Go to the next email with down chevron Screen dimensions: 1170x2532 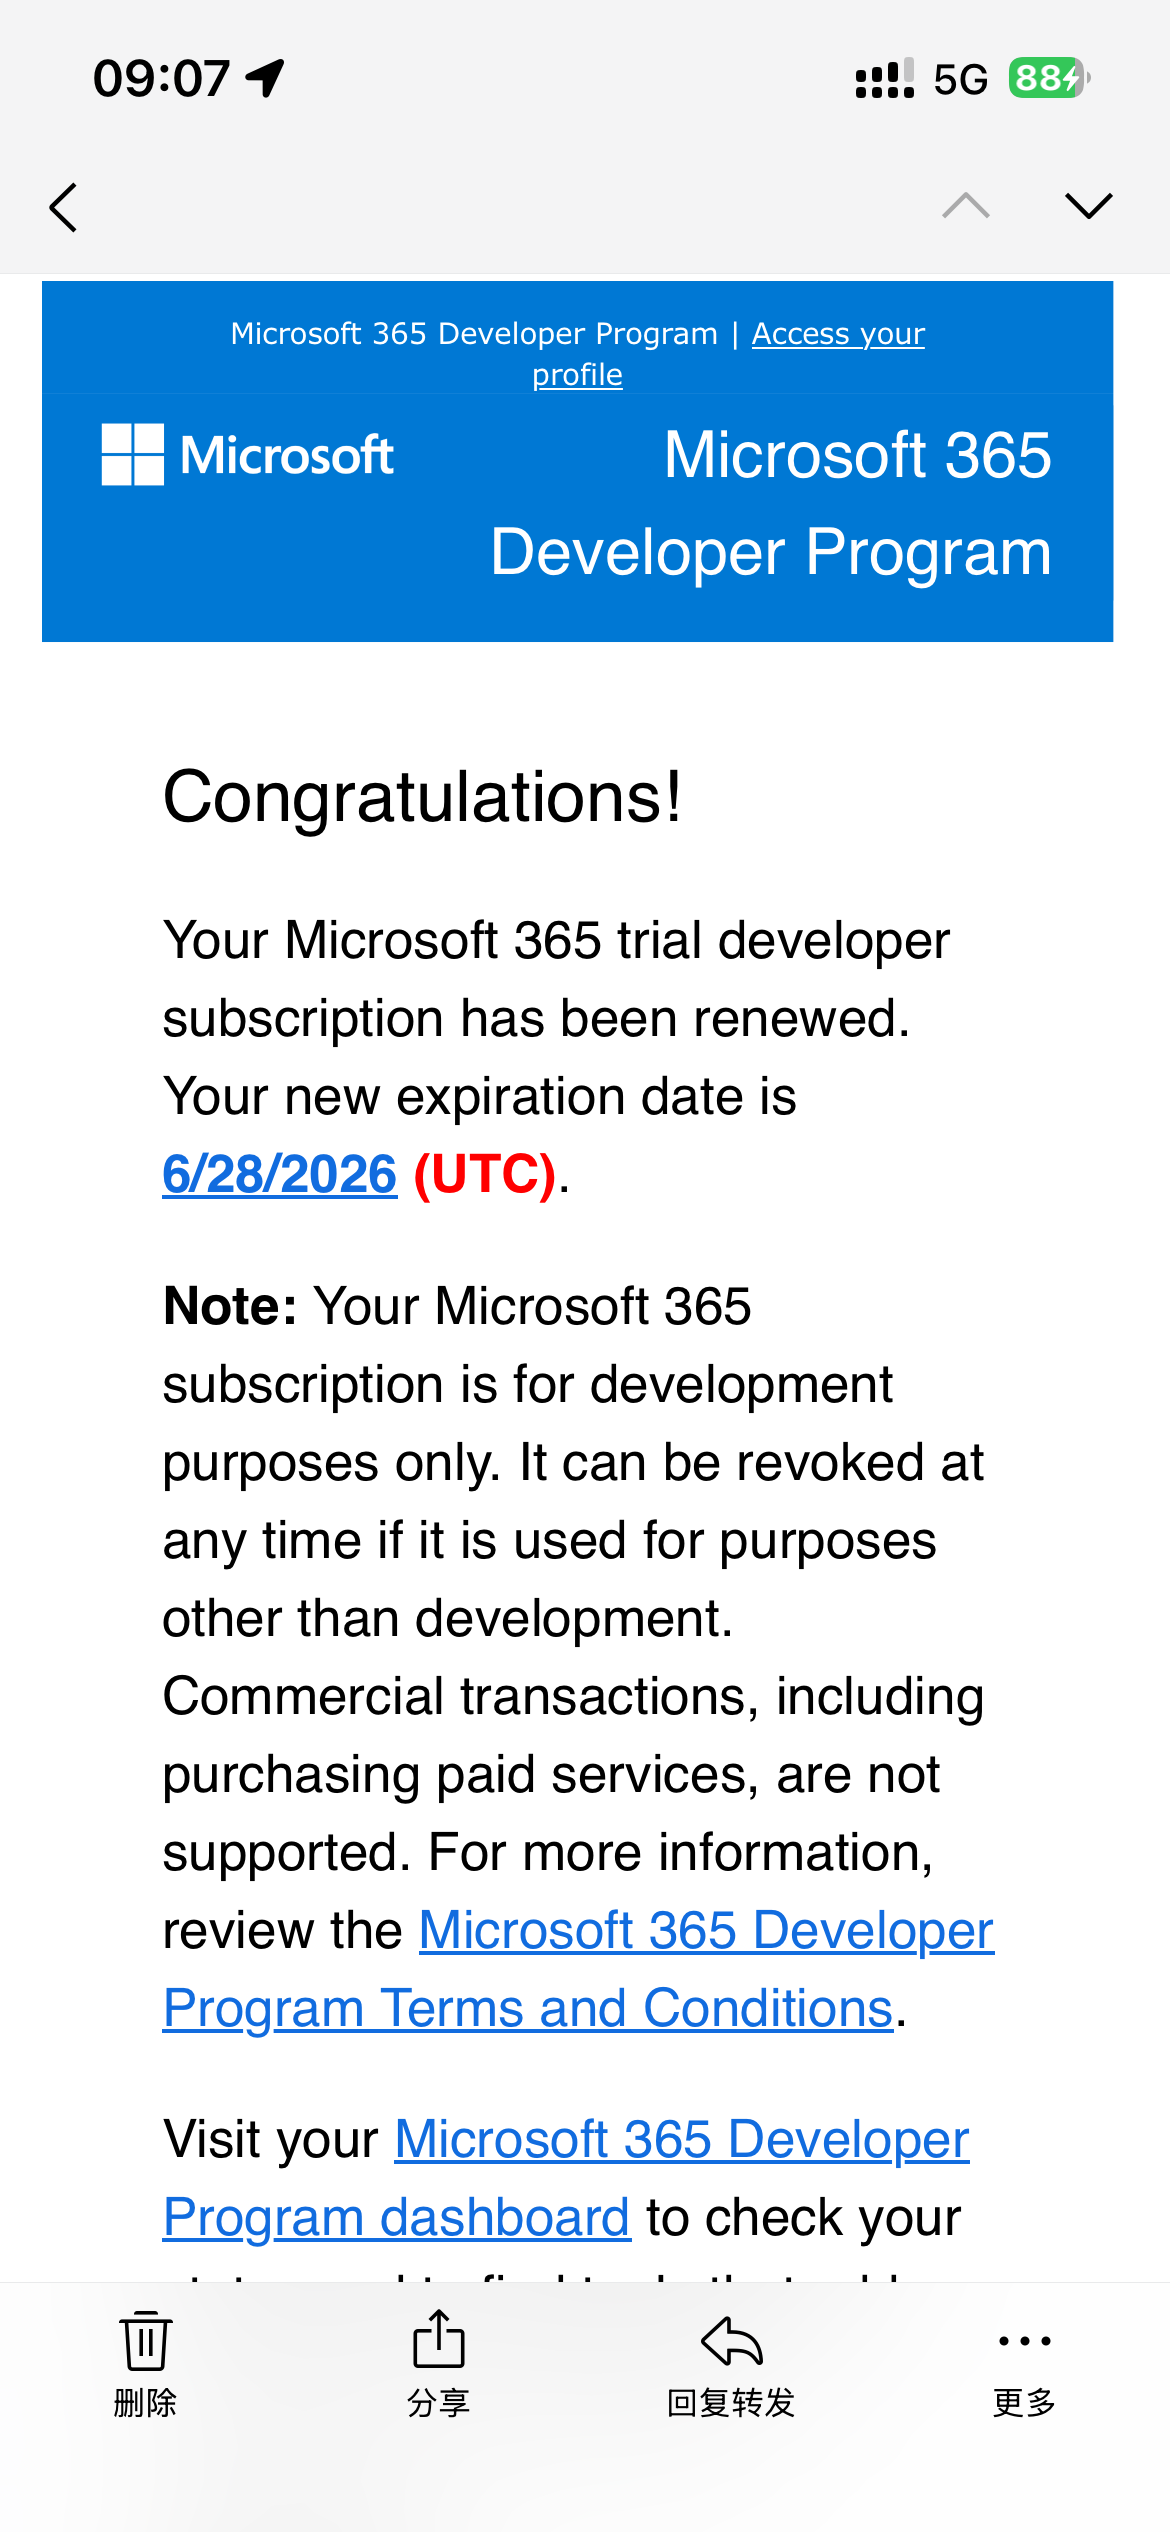[x=1089, y=206]
